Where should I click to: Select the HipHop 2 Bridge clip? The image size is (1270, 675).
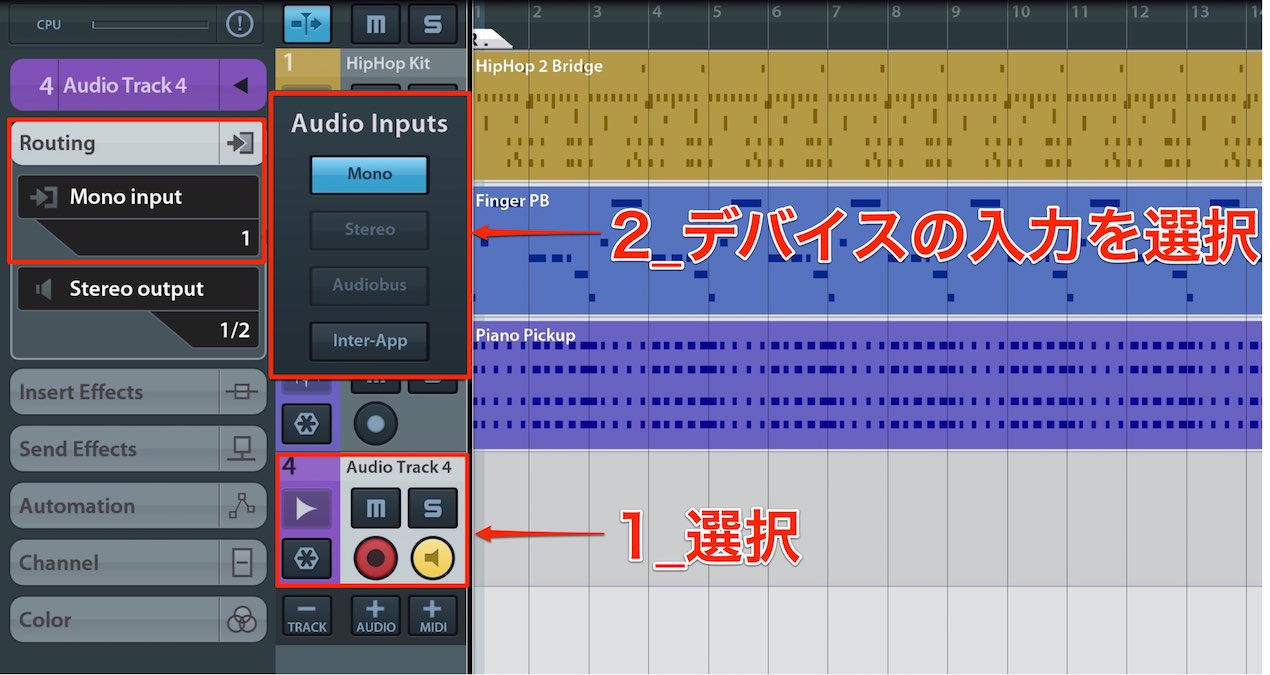866,114
